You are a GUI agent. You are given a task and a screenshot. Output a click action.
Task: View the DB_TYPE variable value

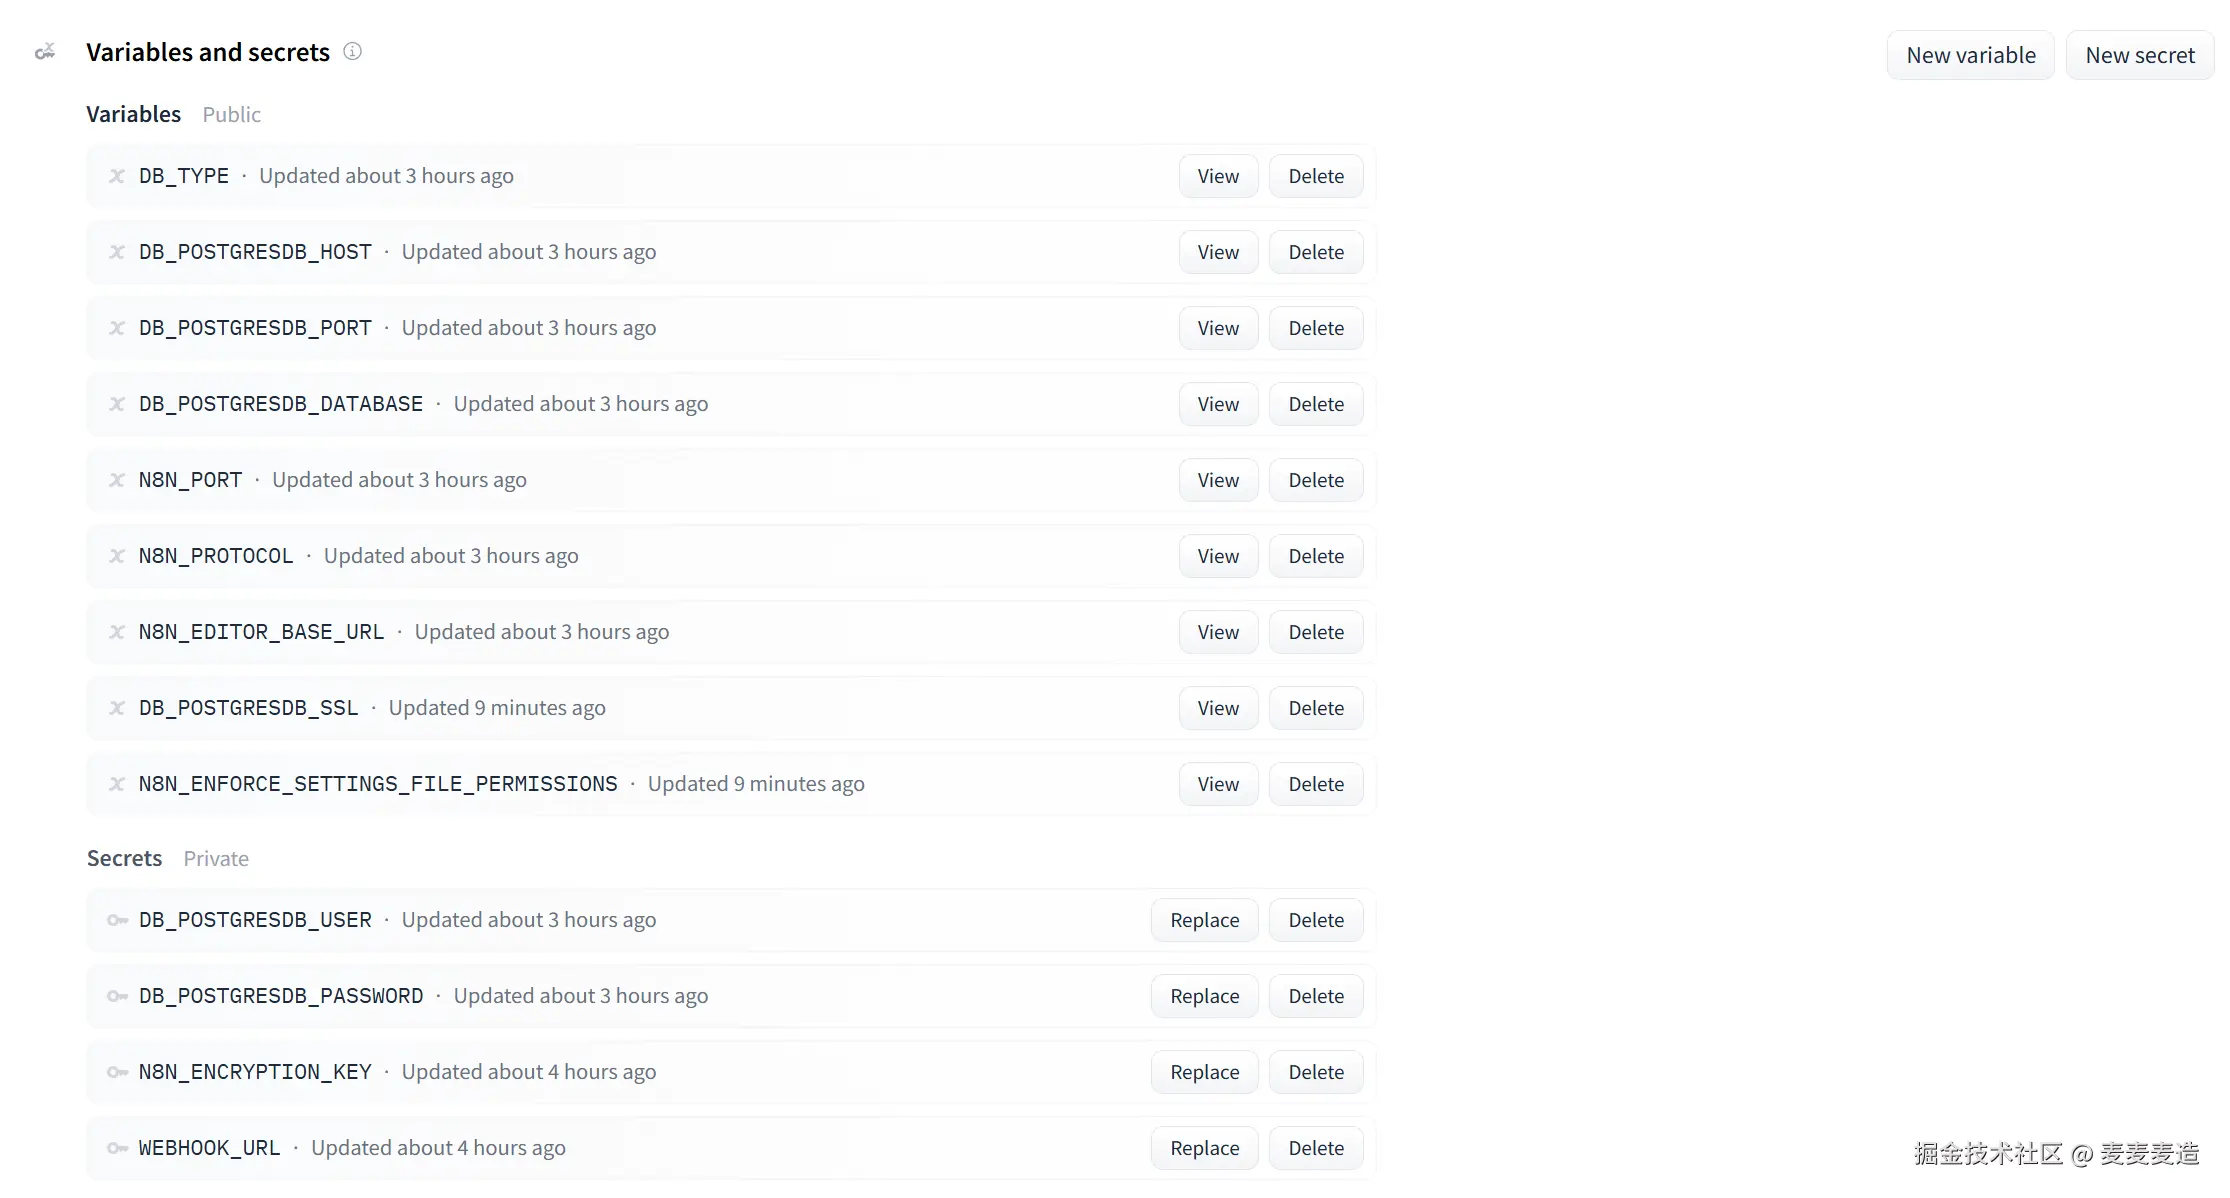click(x=1217, y=176)
